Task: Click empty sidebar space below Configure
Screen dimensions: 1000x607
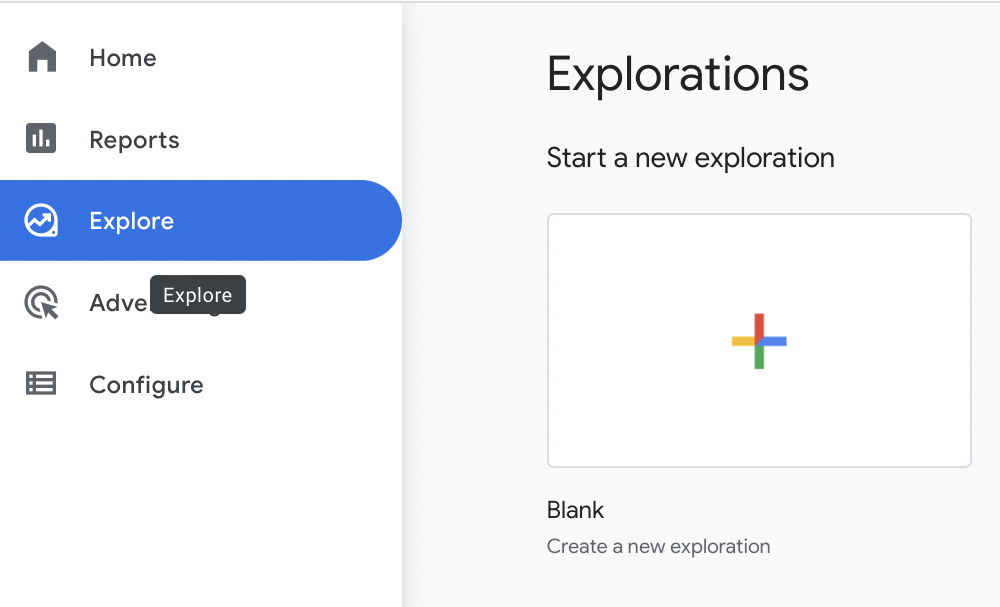Action: click(200, 500)
